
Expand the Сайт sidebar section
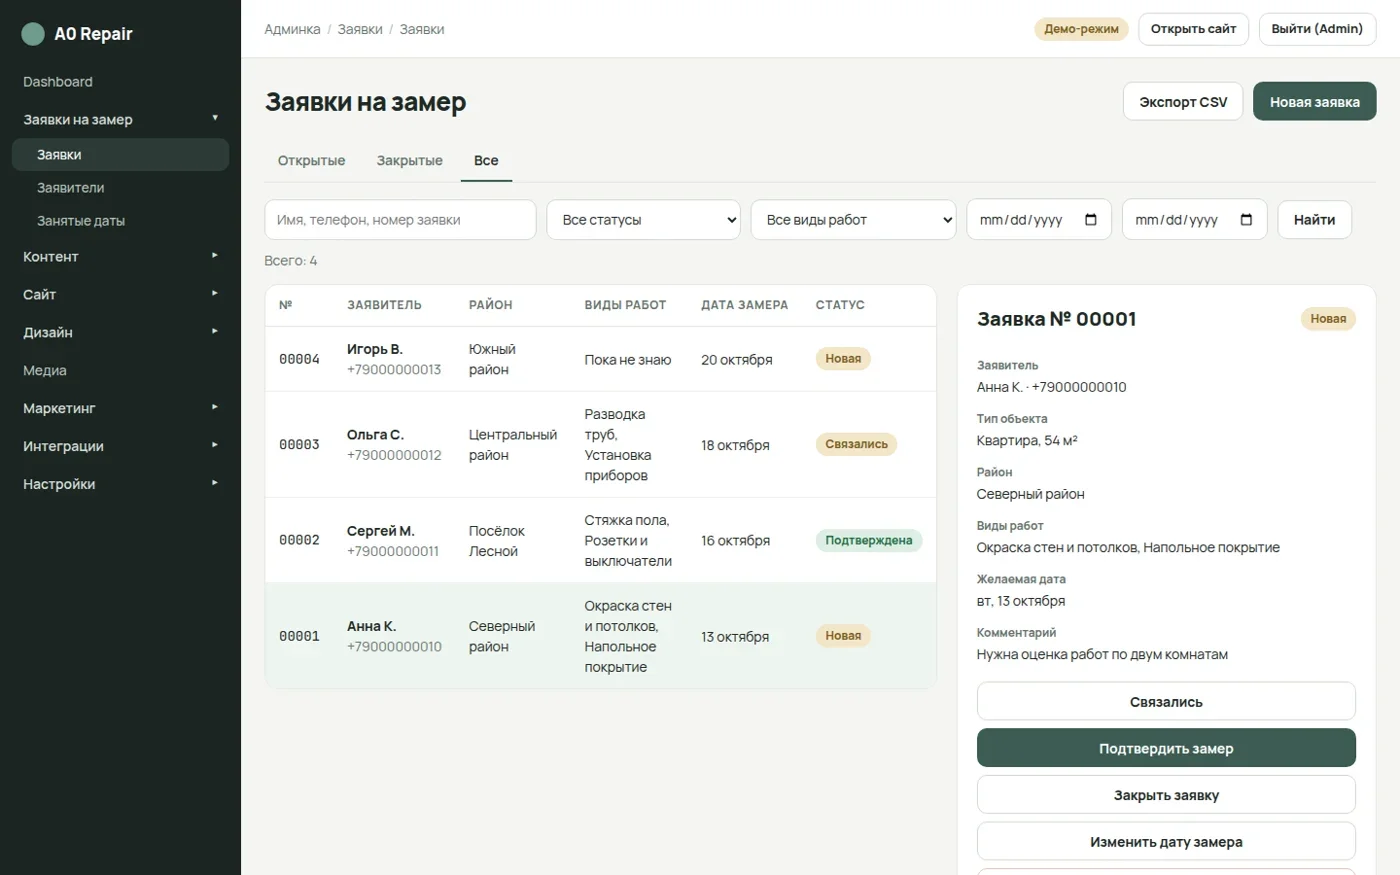click(x=120, y=295)
